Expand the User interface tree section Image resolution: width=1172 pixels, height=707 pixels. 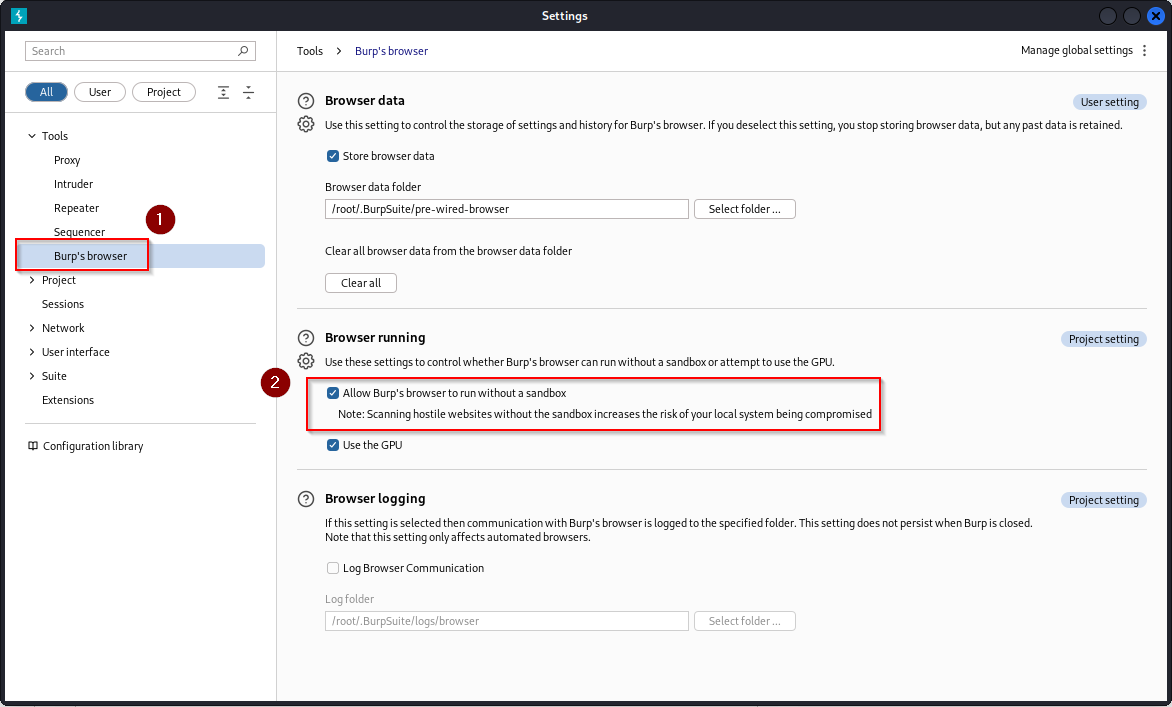point(31,352)
